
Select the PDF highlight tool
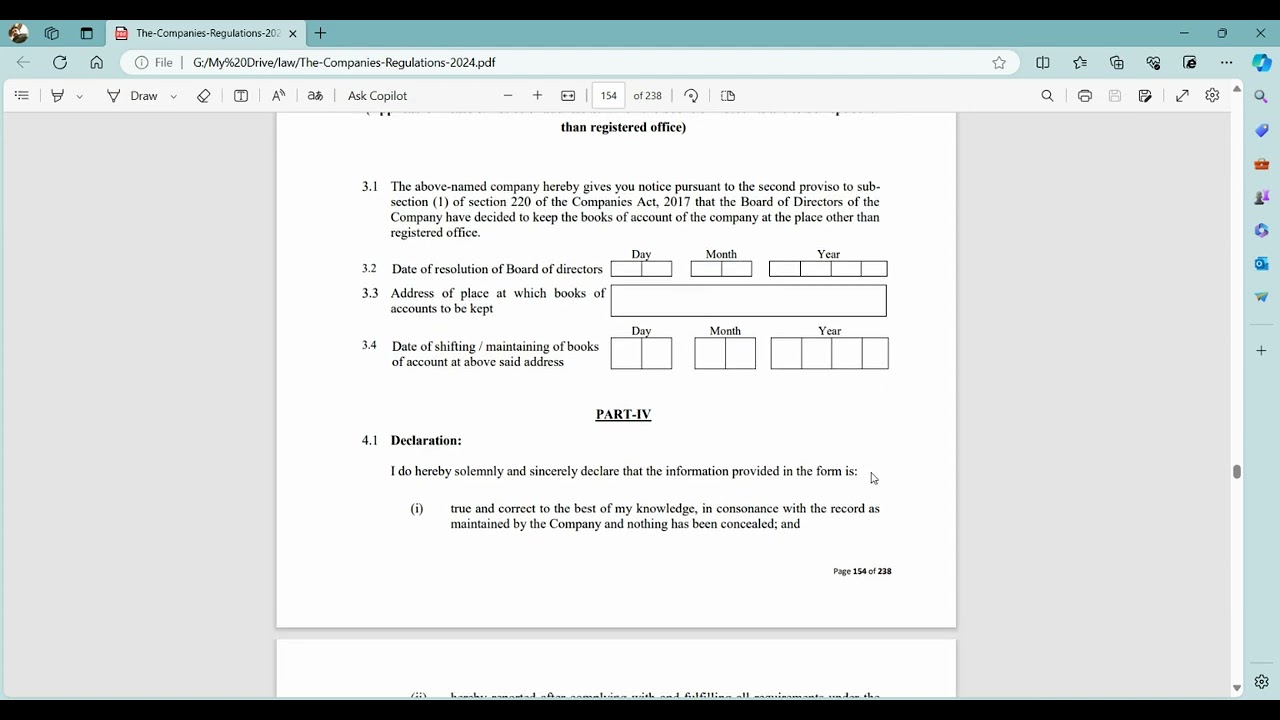tap(58, 96)
